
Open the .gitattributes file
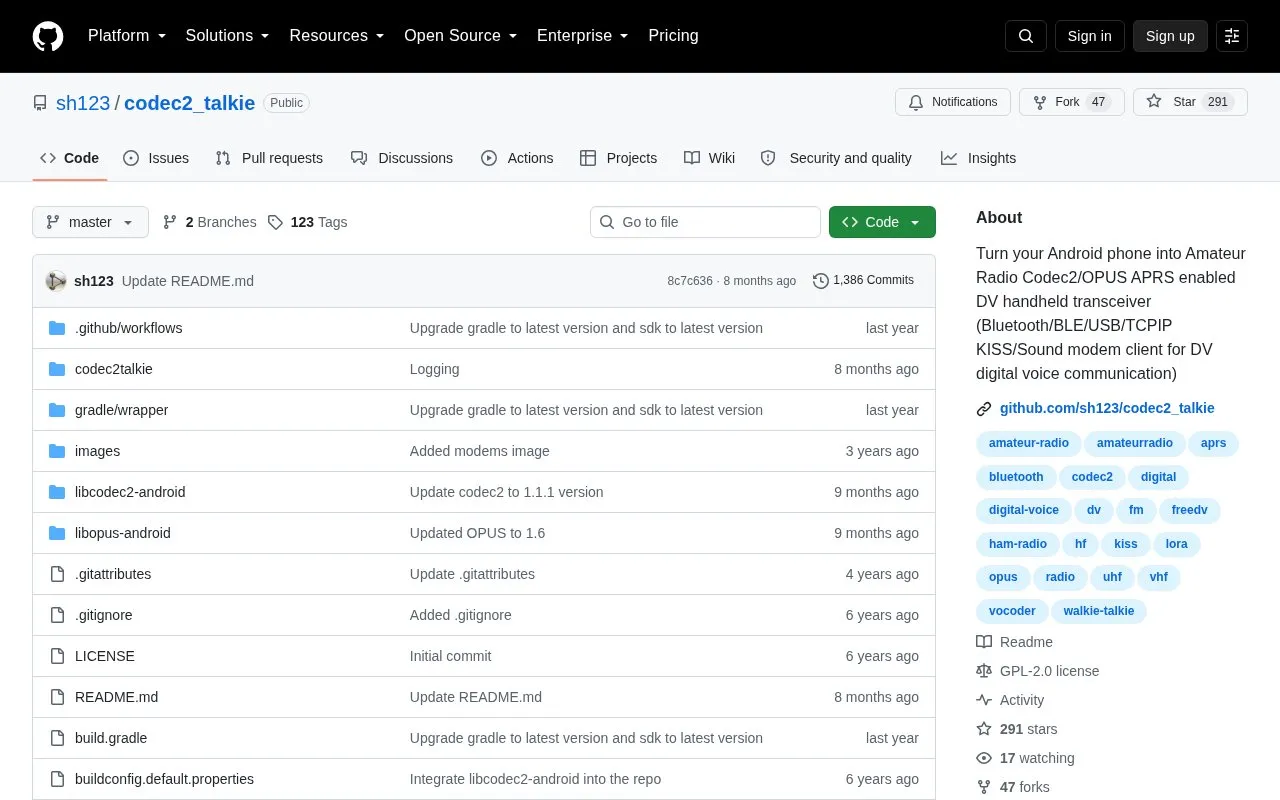click(113, 574)
